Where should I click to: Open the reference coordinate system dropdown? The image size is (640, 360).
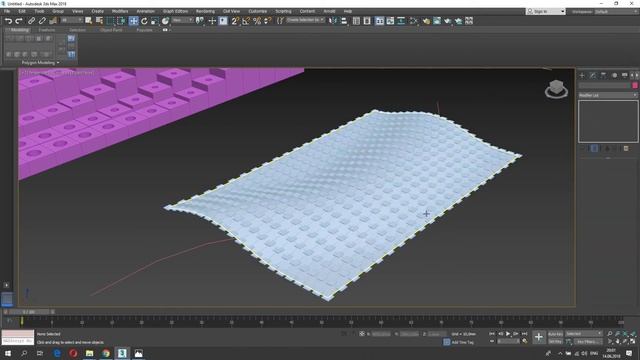182,20
